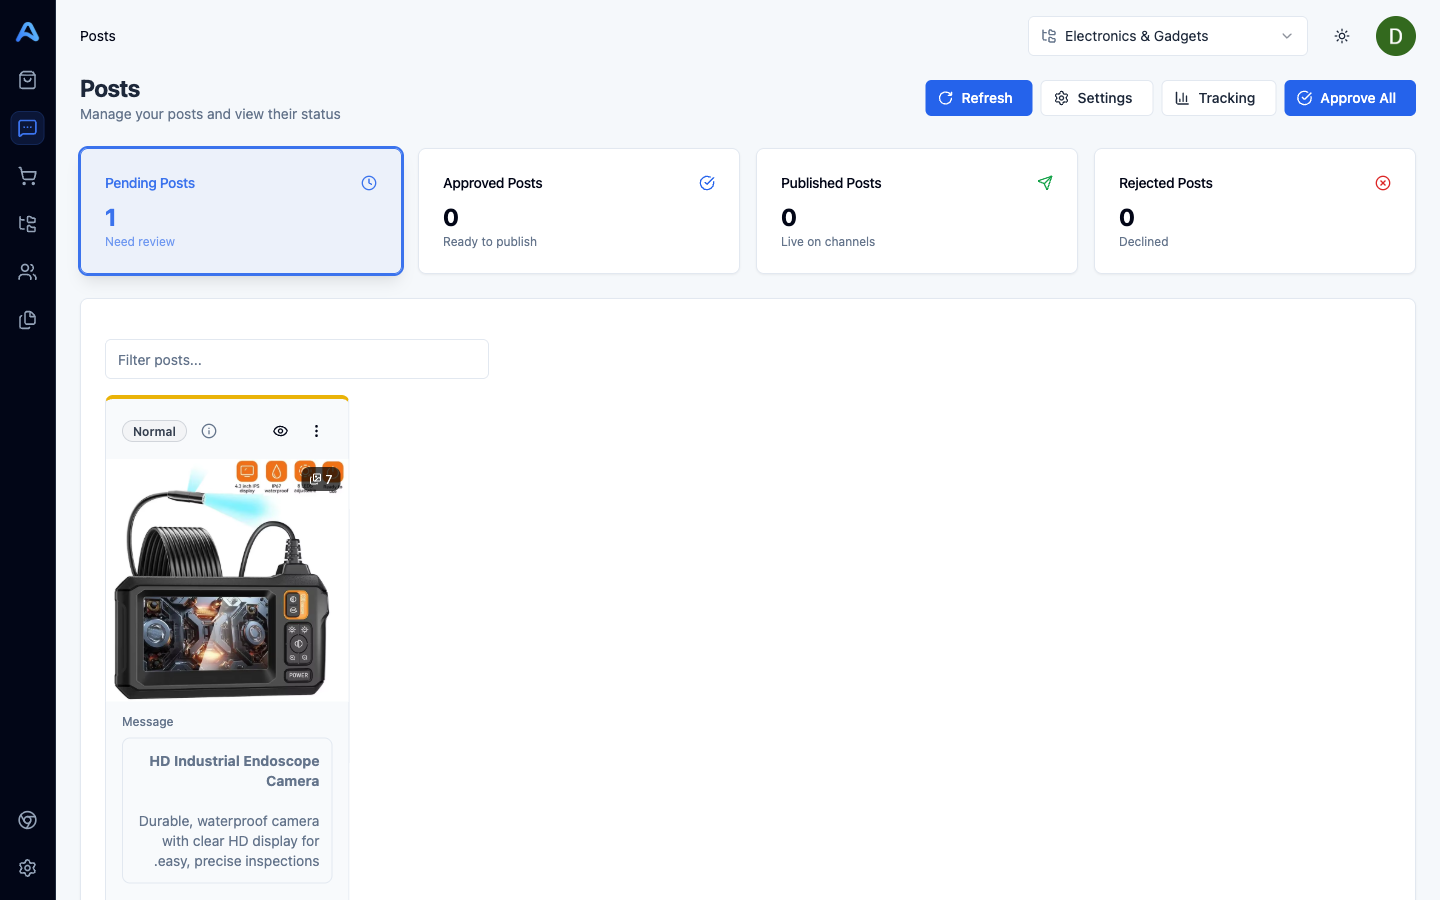Toggle the light/dark theme sun icon

[x=1342, y=36]
